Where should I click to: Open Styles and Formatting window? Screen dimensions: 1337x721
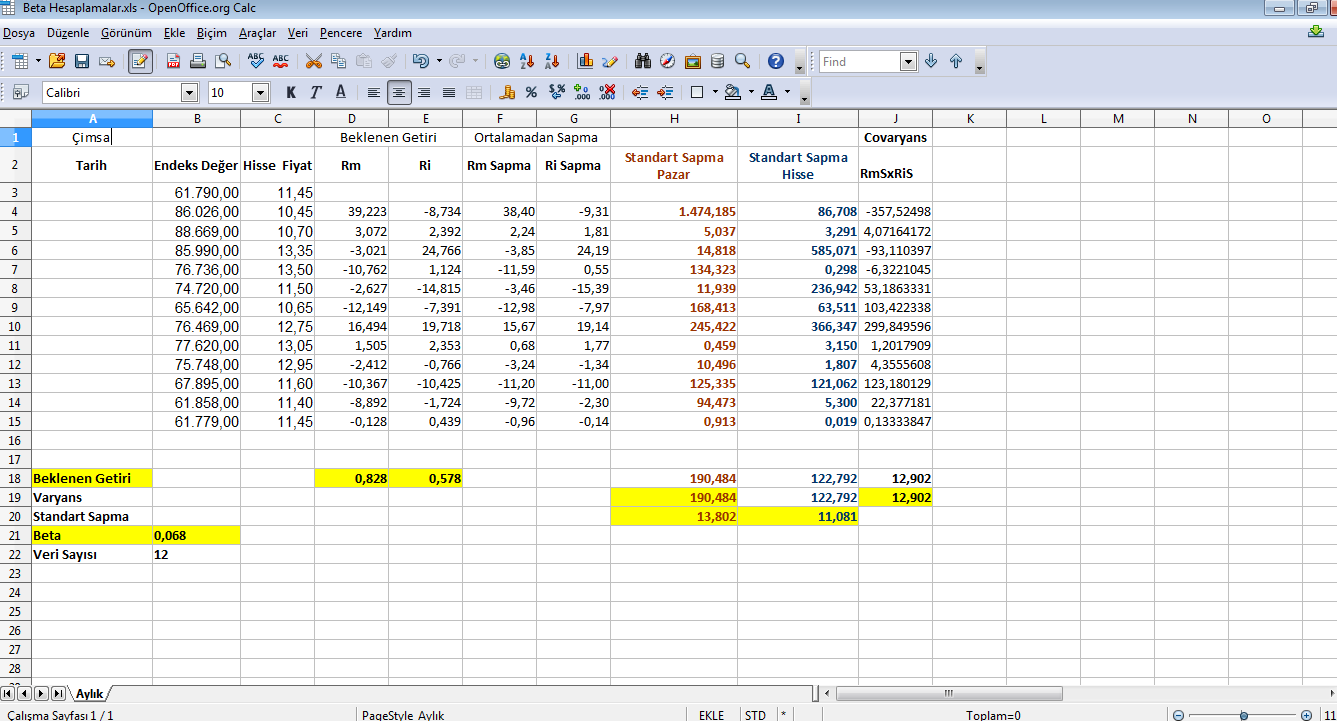21,92
